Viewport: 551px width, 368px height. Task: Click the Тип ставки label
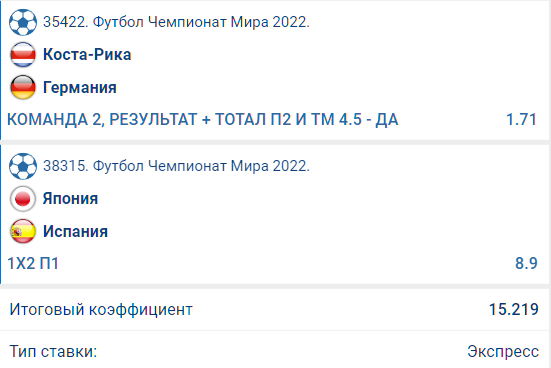click(x=53, y=351)
